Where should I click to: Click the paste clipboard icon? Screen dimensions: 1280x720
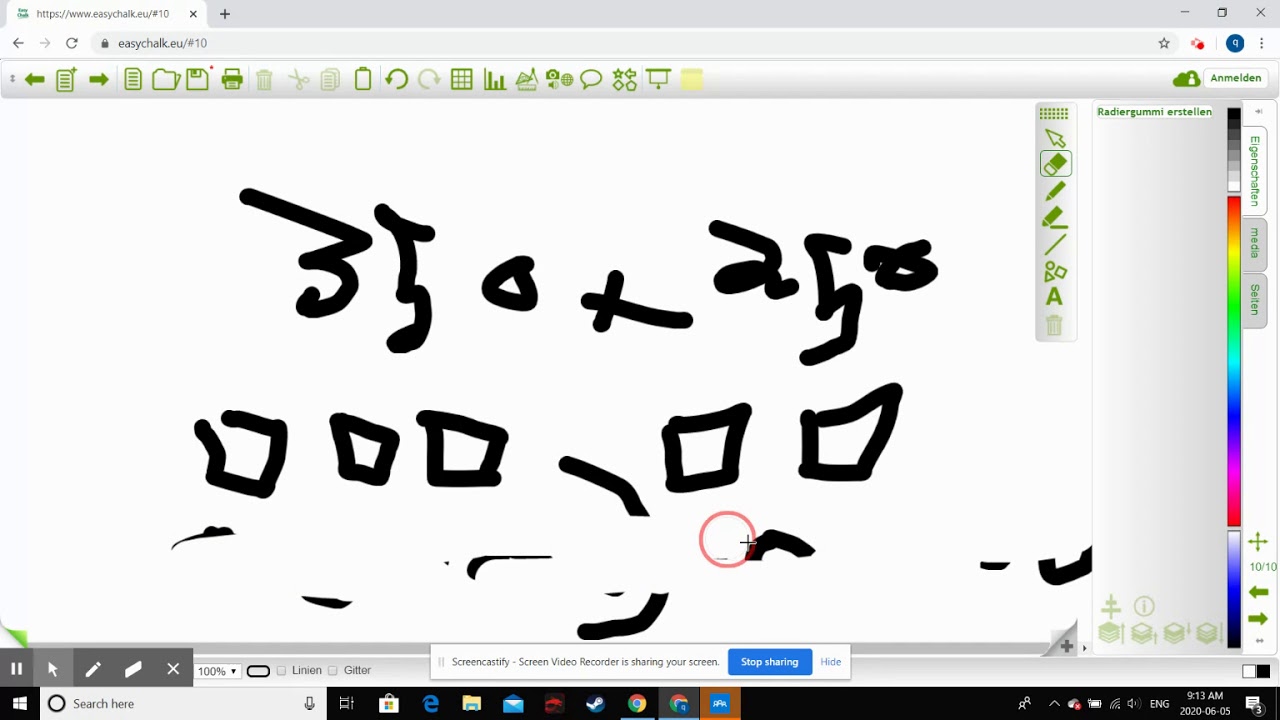tap(363, 79)
